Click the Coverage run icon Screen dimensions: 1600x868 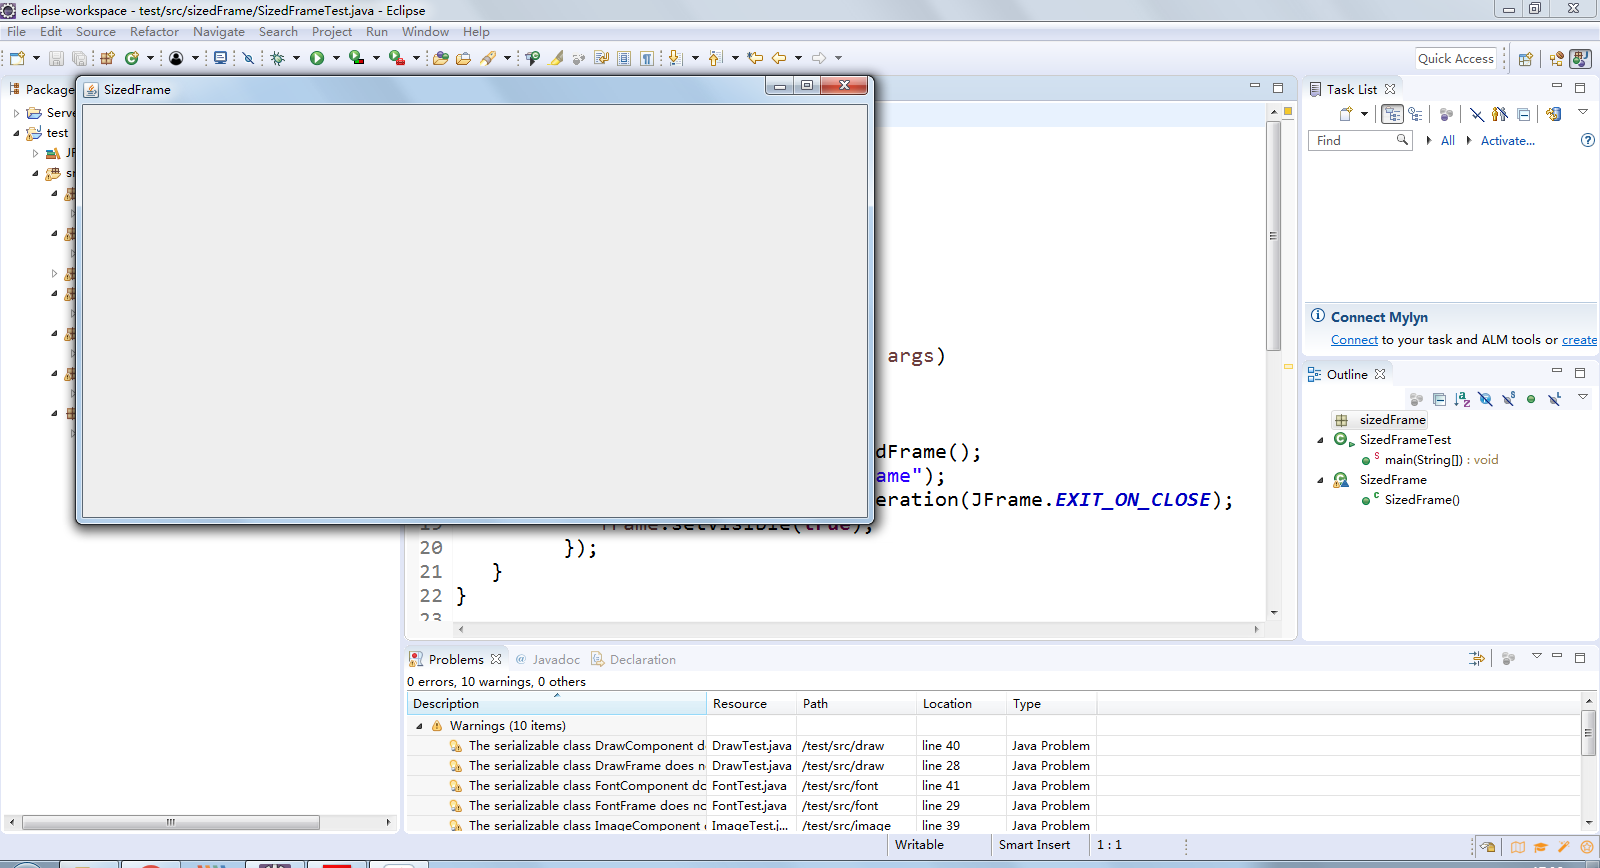(x=356, y=58)
